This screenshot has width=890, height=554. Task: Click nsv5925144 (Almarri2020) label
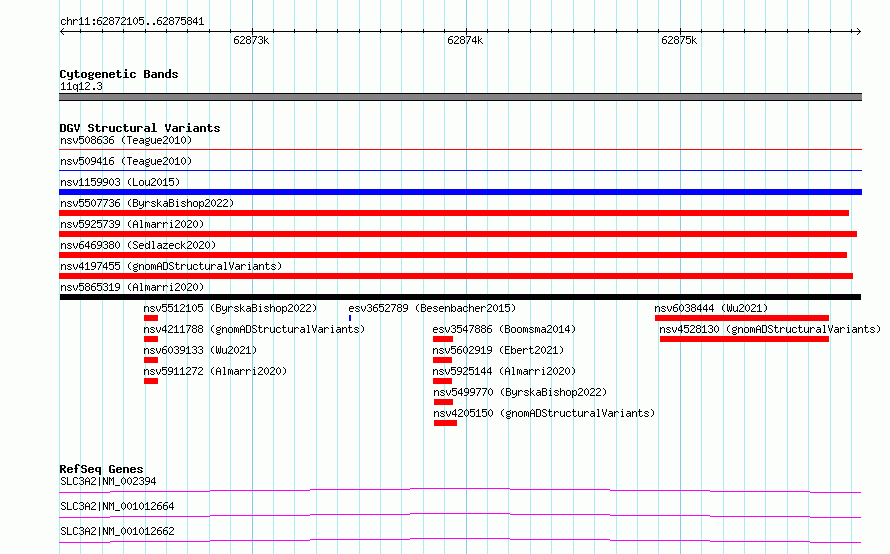click(x=504, y=371)
